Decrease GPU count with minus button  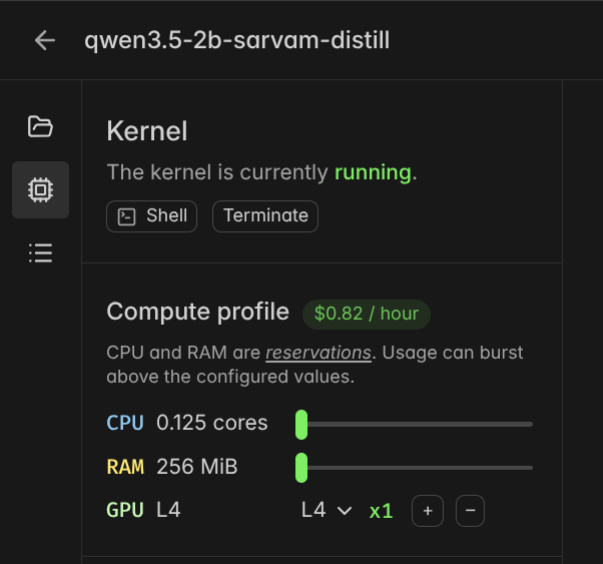coord(470,511)
